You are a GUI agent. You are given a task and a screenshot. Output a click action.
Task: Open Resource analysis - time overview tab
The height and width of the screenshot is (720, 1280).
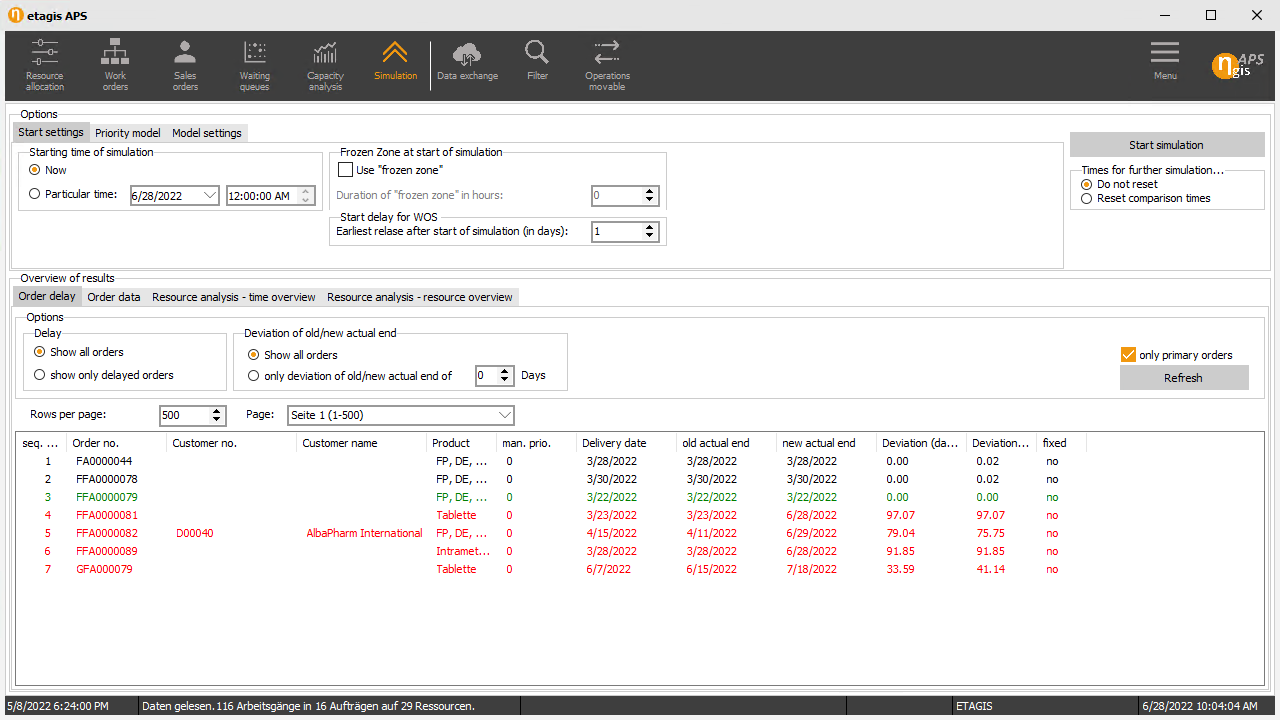click(x=234, y=297)
